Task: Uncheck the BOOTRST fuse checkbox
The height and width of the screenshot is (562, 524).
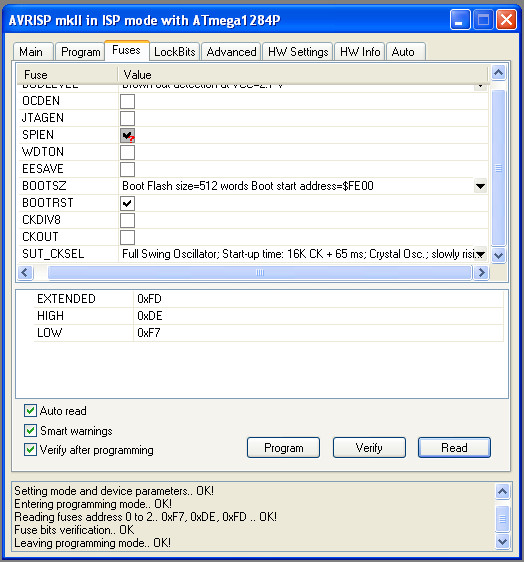Action: tap(127, 203)
